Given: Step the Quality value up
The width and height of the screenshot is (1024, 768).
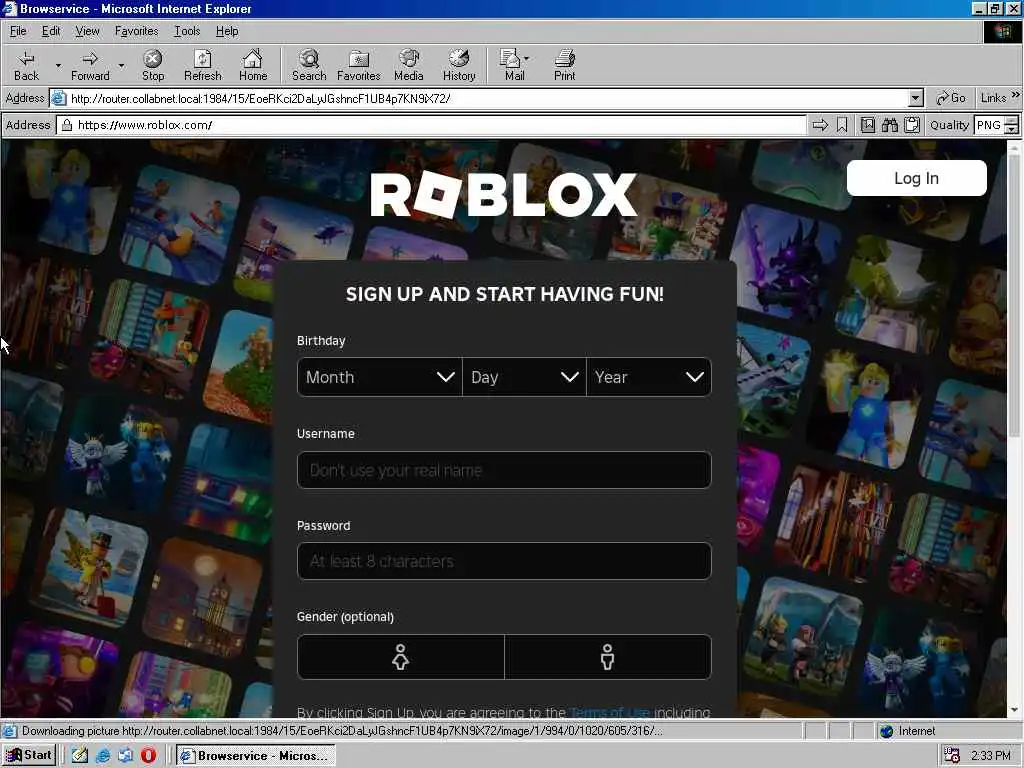Looking at the screenshot, I should (1012, 120).
